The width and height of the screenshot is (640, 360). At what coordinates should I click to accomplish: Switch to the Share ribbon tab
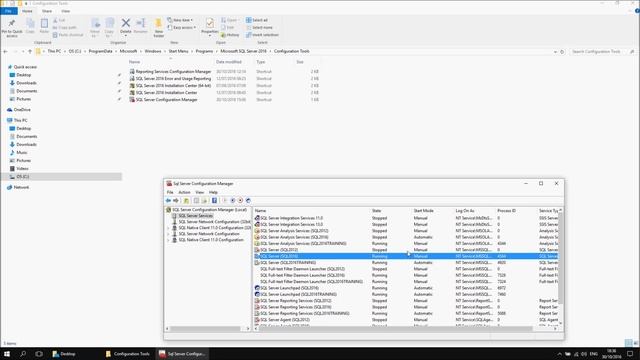pos(47,11)
